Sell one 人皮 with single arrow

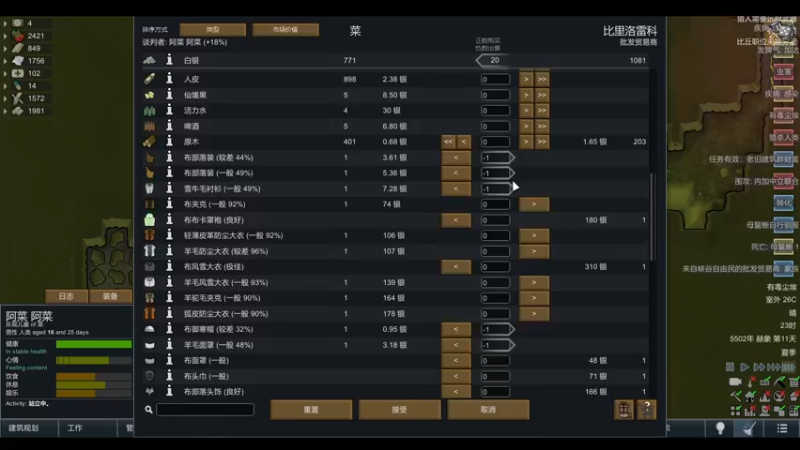coord(526,79)
